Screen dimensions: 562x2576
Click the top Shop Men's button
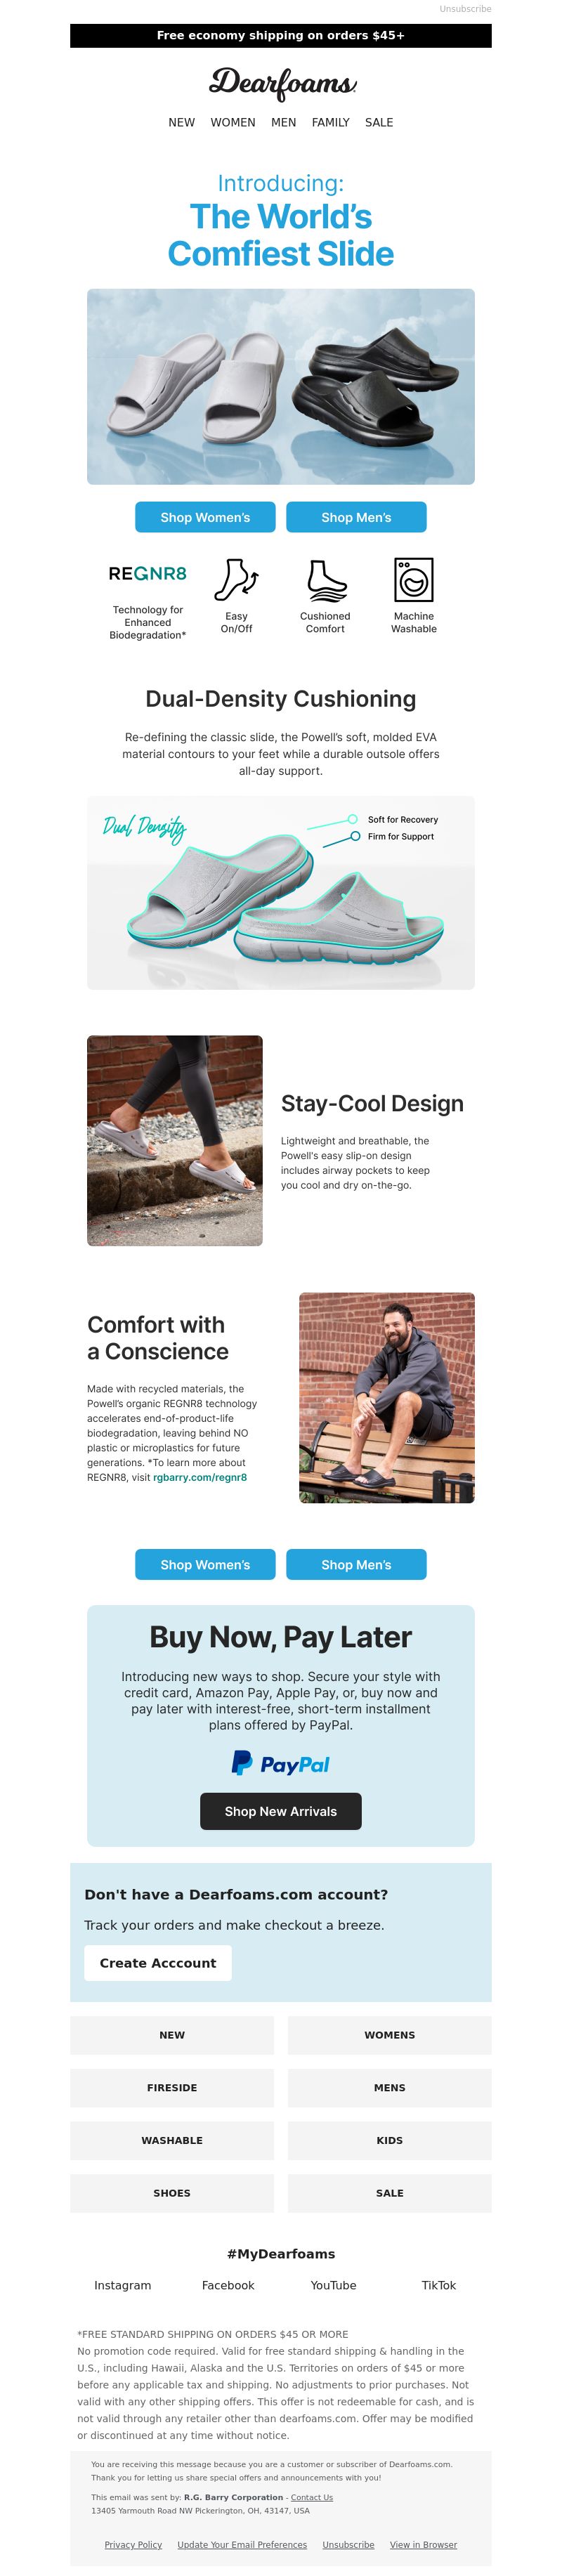tap(356, 517)
